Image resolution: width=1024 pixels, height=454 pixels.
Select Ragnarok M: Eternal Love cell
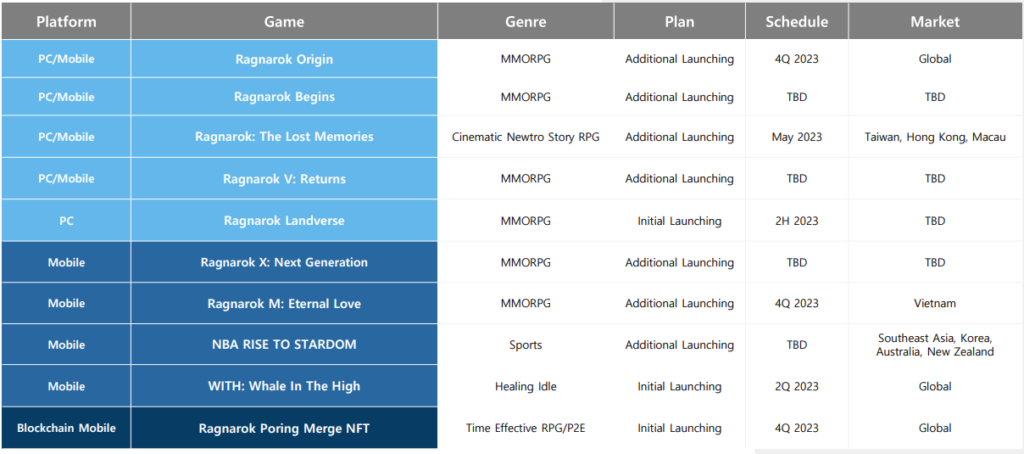click(284, 303)
